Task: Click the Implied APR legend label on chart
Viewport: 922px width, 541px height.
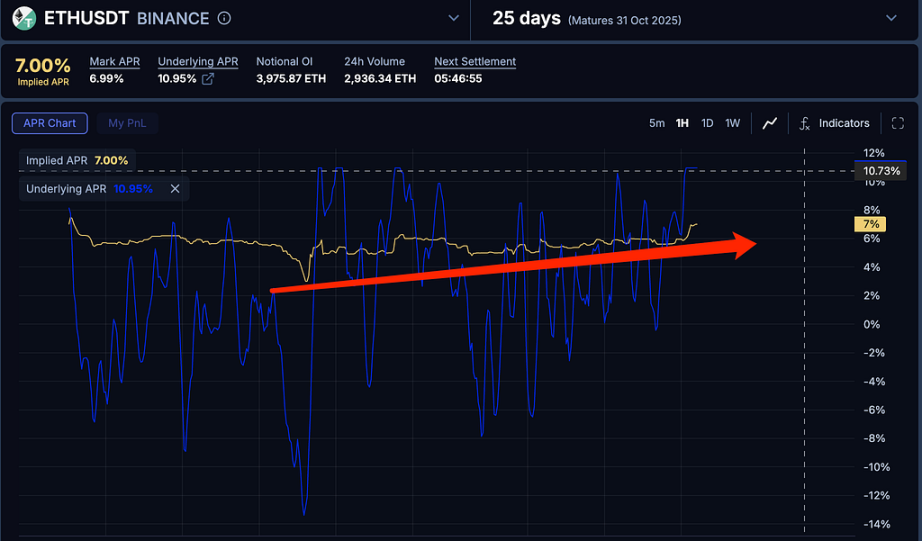Action: pyautogui.click(x=57, y=160)
